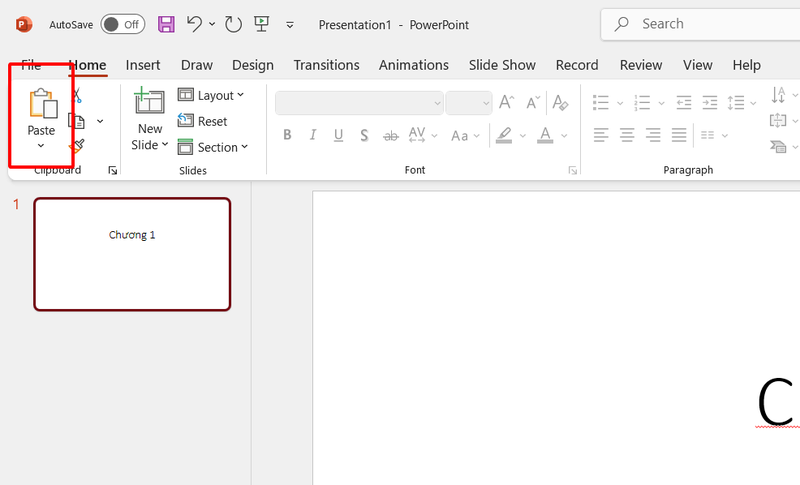This screenshot has height=485, width=800.
Task: Open the View tab
Action: 697,65
